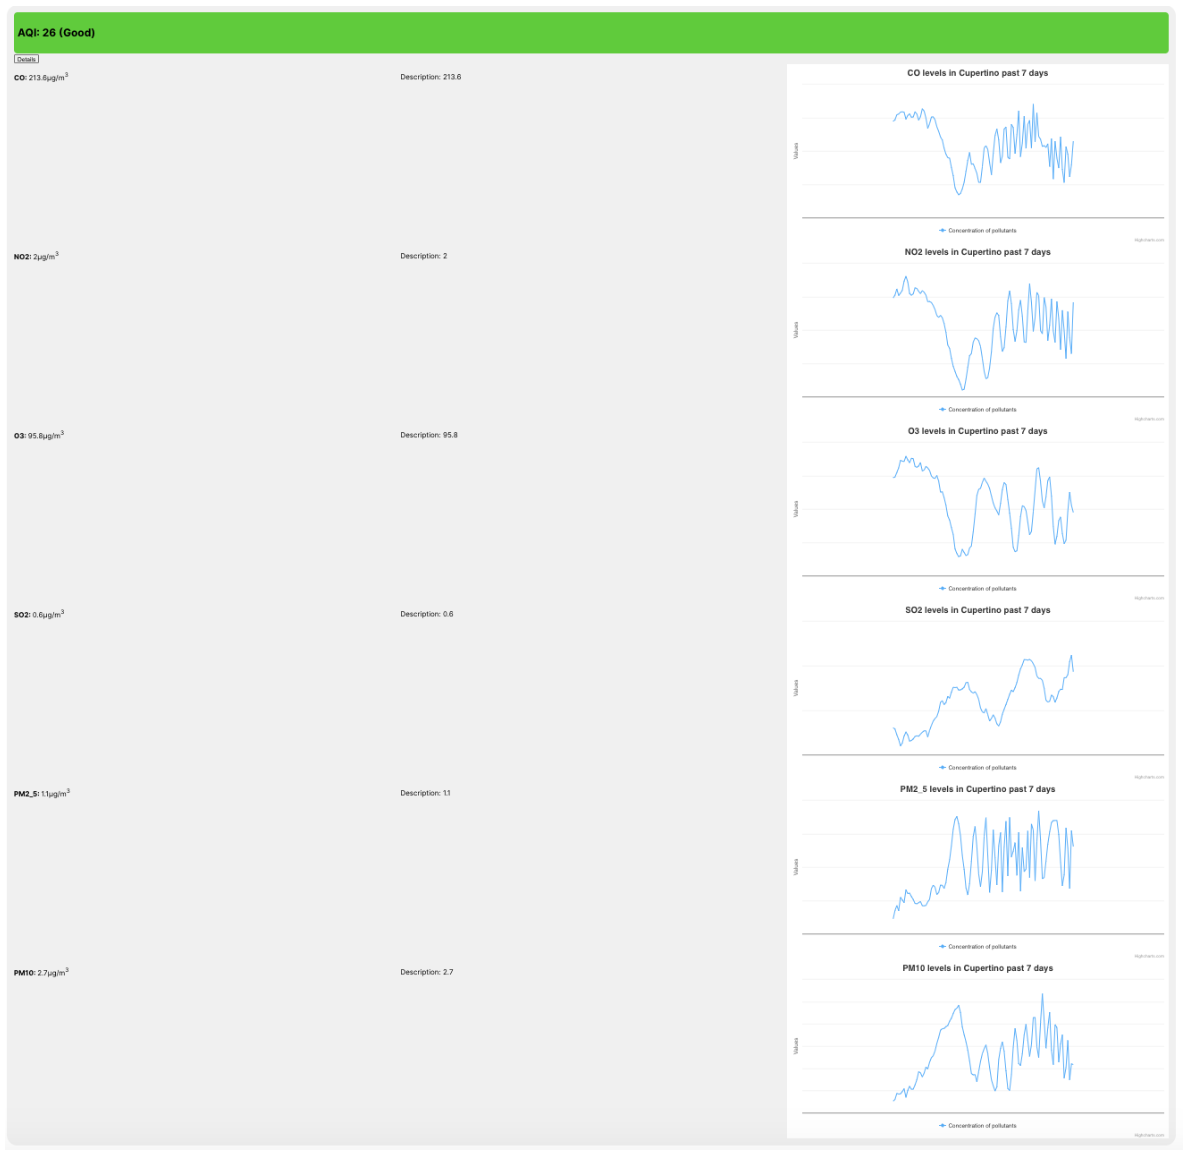Toggle the NO2 chart legend 'Concentration of pollutants'

978,409
